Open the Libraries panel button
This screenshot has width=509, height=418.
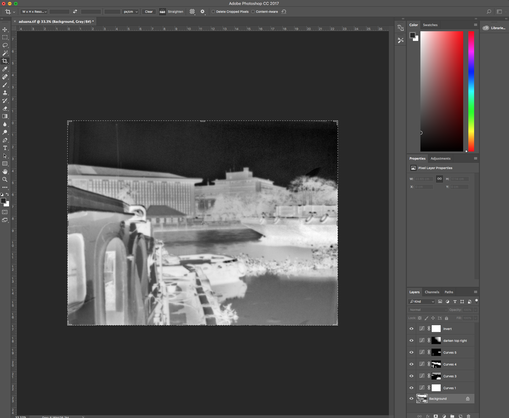point(494,28)
